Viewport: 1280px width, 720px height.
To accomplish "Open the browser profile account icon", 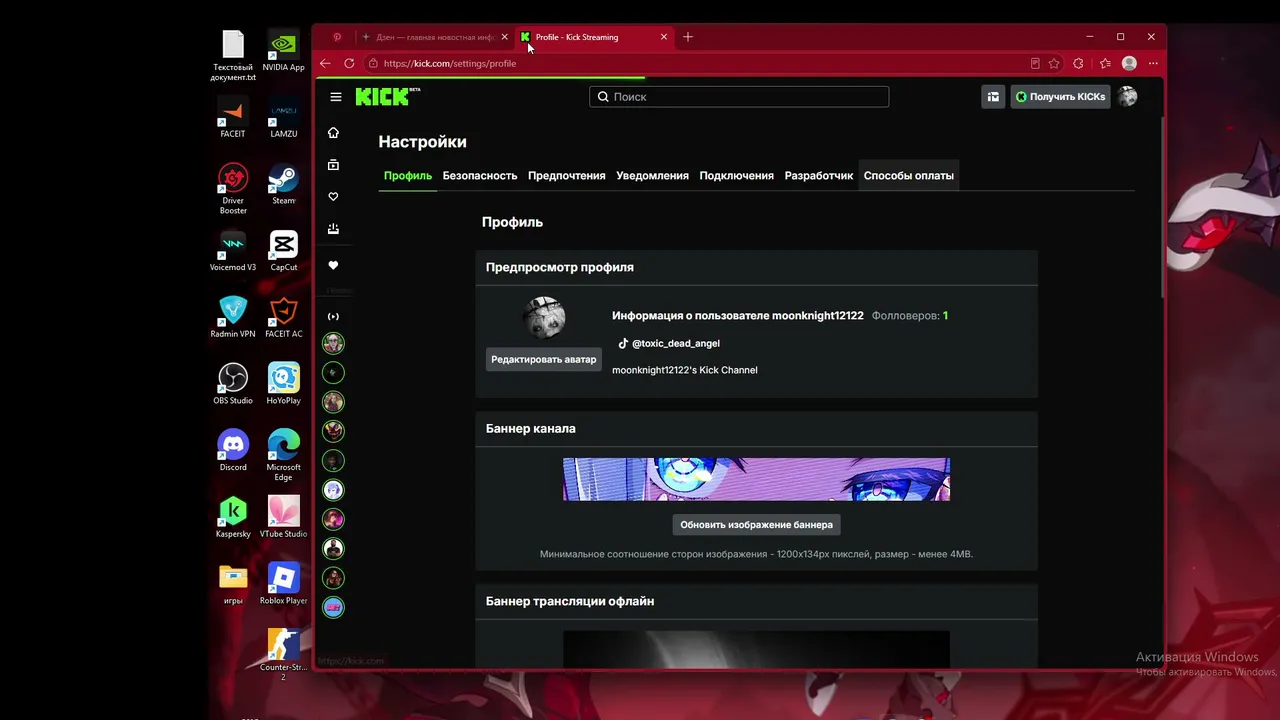I will (1129, 63).
